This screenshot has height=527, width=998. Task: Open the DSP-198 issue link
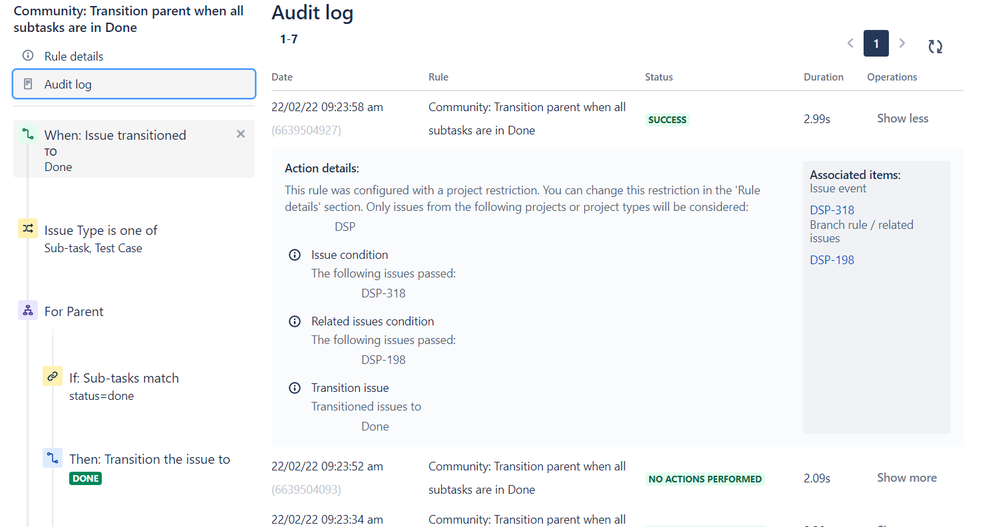coord(832,260)
